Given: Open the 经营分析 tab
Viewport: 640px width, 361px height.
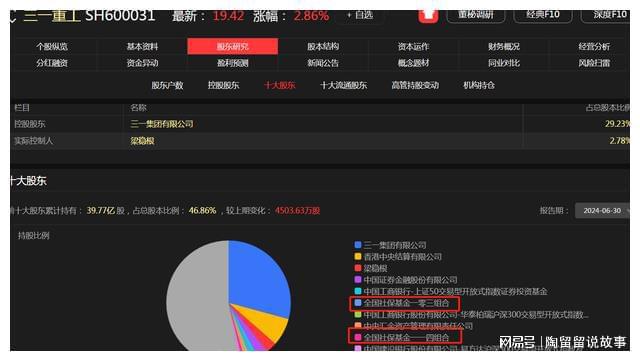Looking at the screenshot, I should pos(594,47).
